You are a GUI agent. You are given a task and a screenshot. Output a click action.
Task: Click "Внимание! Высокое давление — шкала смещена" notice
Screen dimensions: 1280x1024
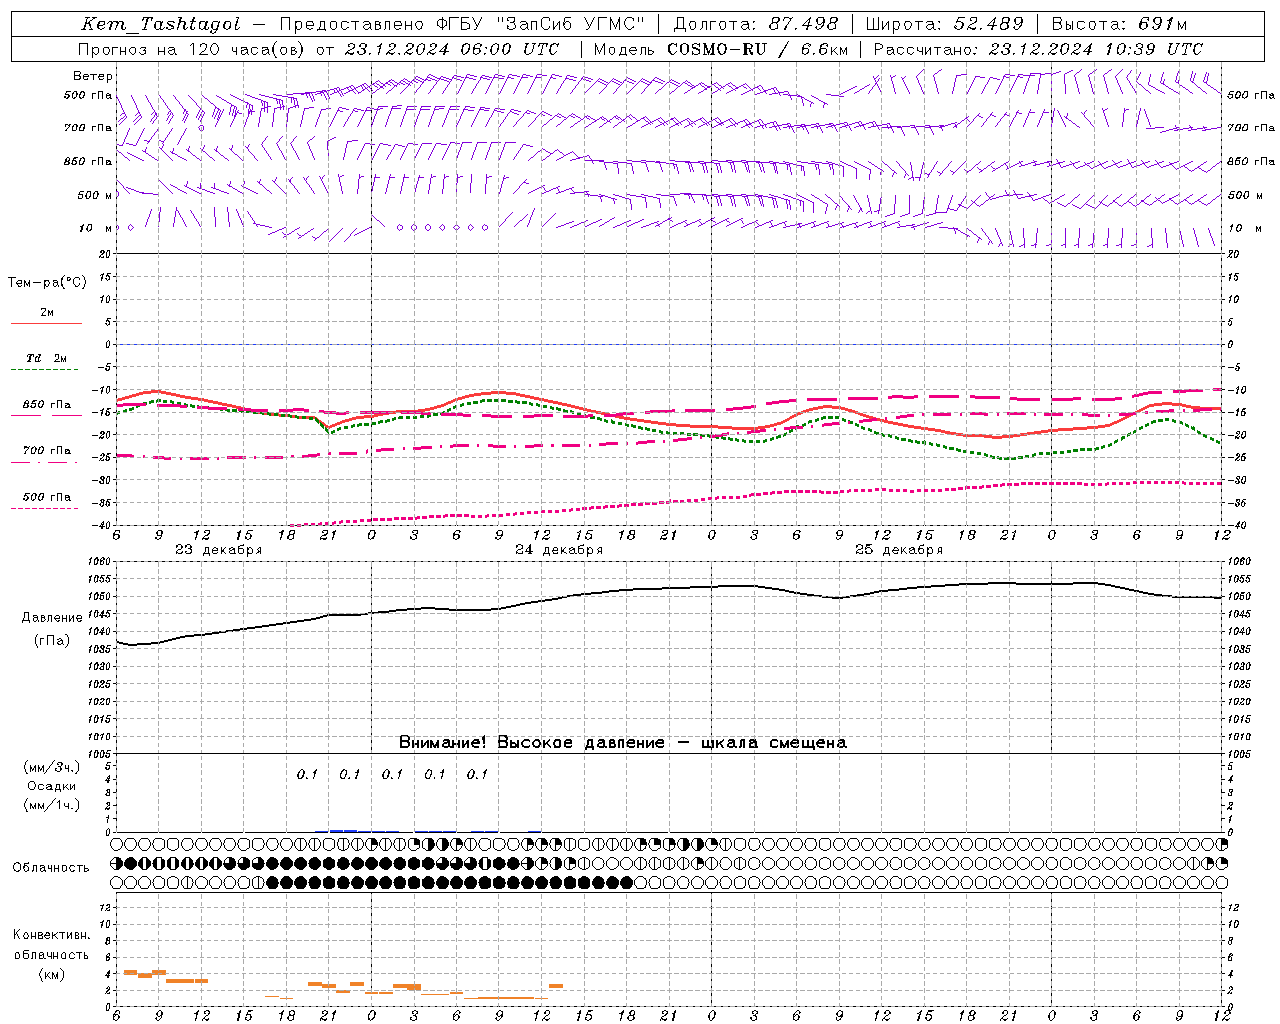click(623, 743)
